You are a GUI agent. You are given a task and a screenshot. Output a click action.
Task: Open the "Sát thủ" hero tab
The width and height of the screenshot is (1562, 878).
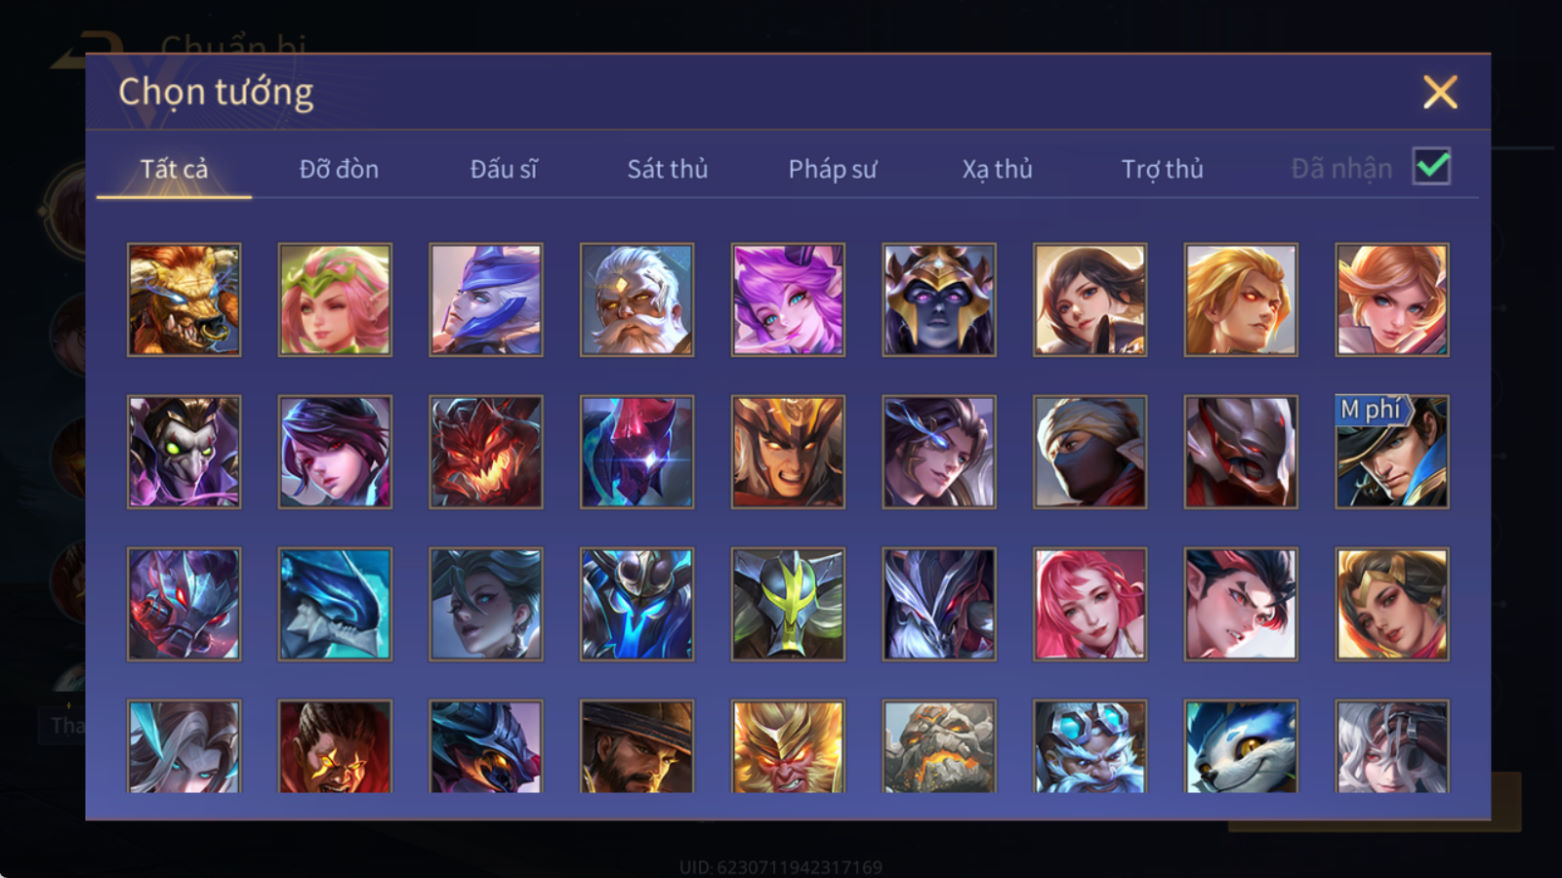pos(667,169)
